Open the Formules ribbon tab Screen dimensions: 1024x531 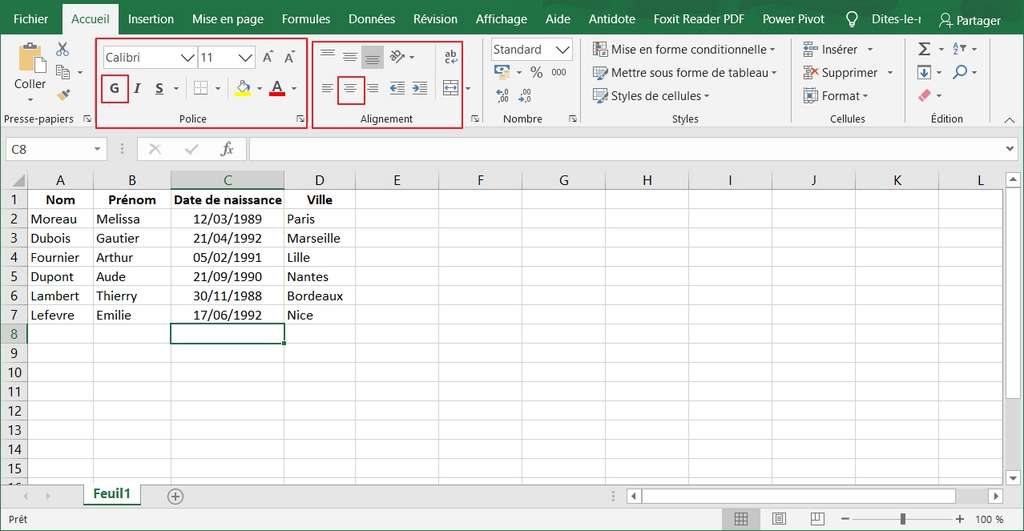click(x=306, y=19)
